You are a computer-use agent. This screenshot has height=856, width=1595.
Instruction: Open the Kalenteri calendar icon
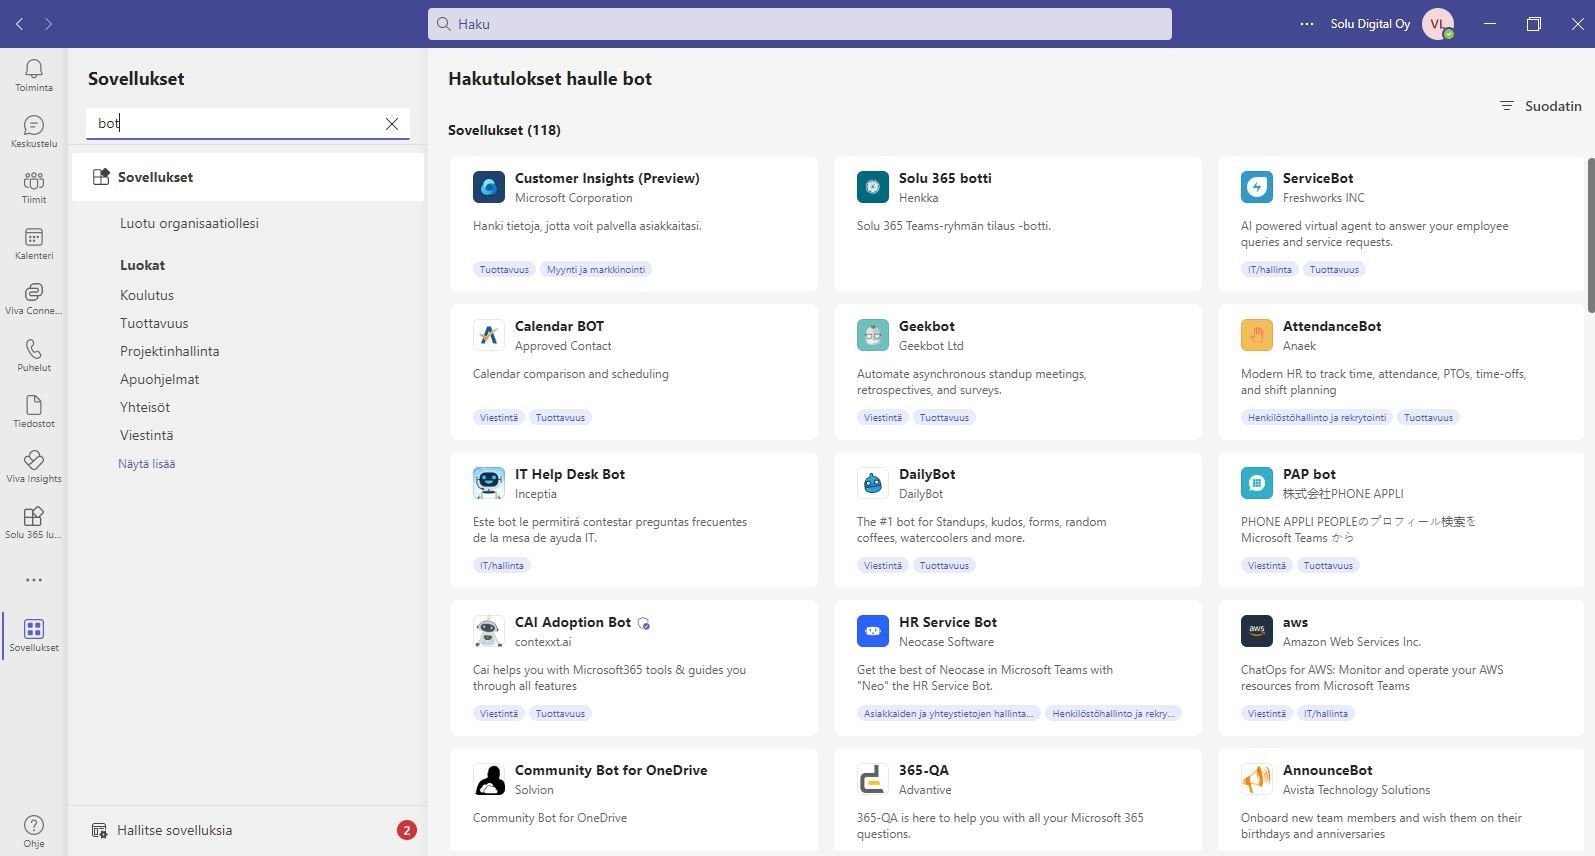[34, 242]
